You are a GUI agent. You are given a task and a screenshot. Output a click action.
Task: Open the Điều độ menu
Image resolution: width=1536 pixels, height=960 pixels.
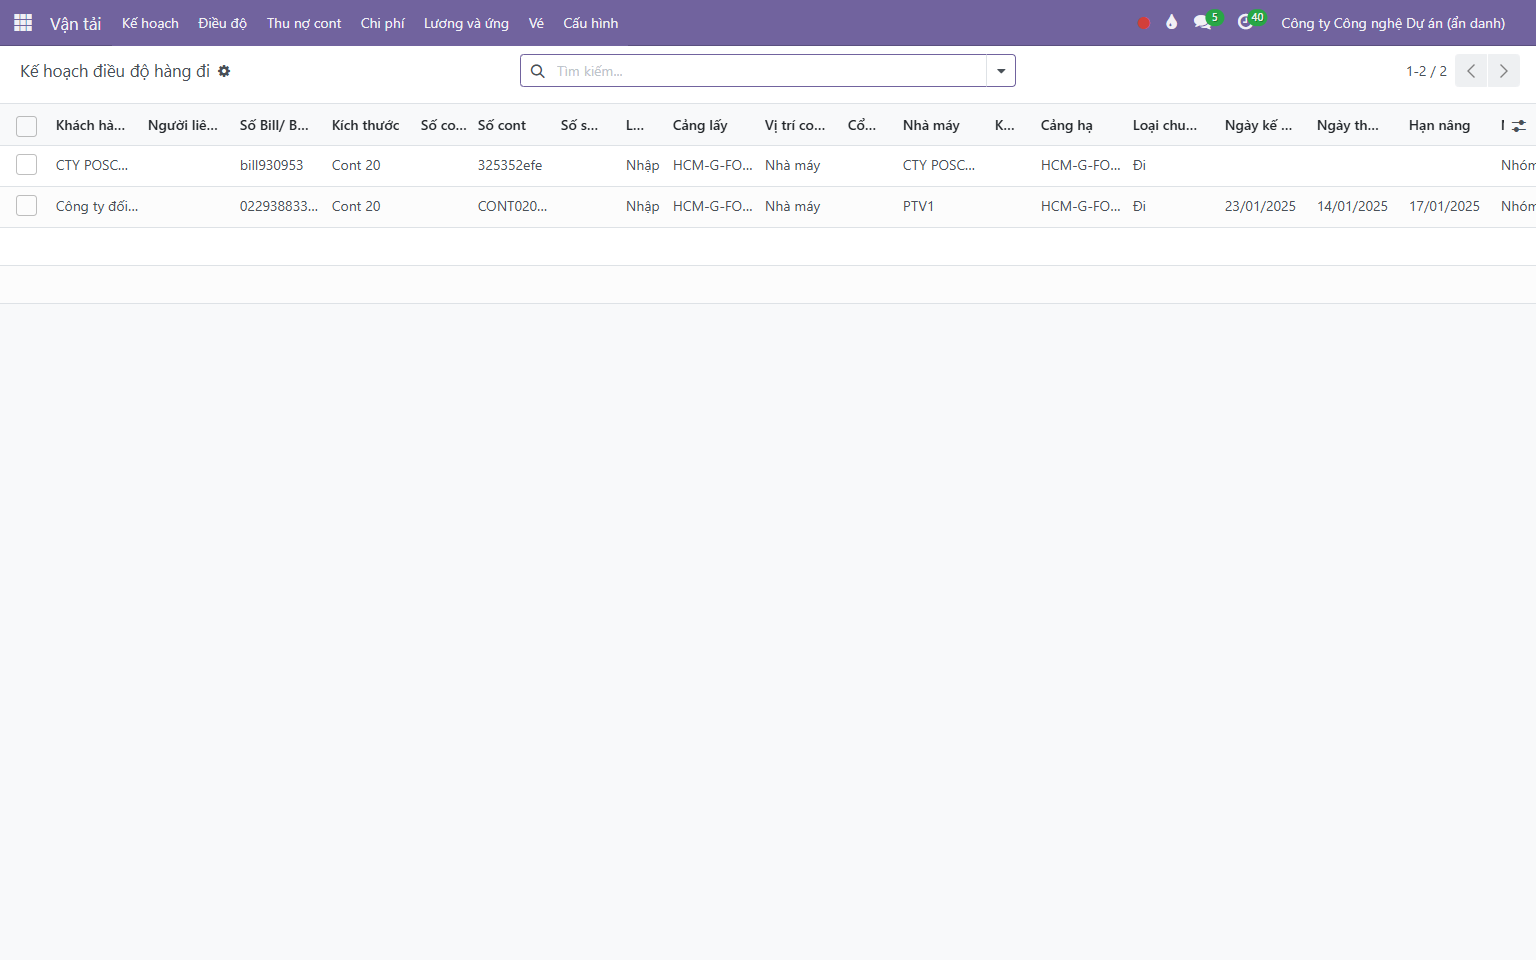tap(223, 23)
